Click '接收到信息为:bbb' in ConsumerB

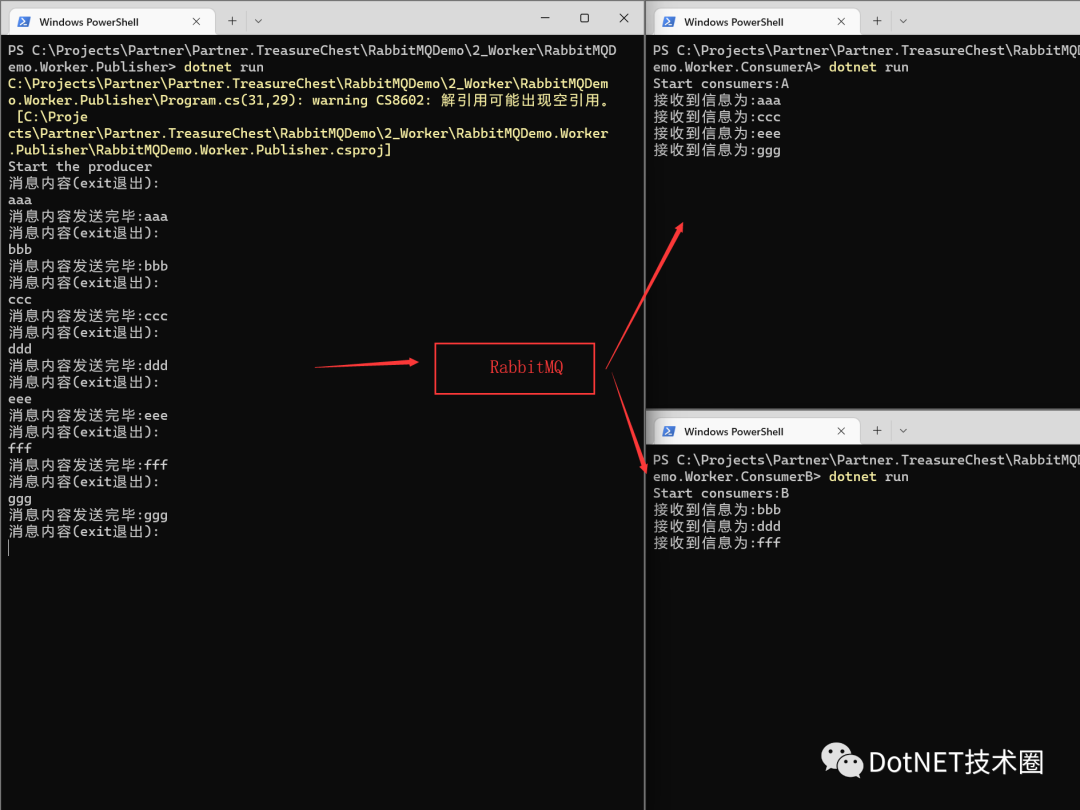click(717, 510)
